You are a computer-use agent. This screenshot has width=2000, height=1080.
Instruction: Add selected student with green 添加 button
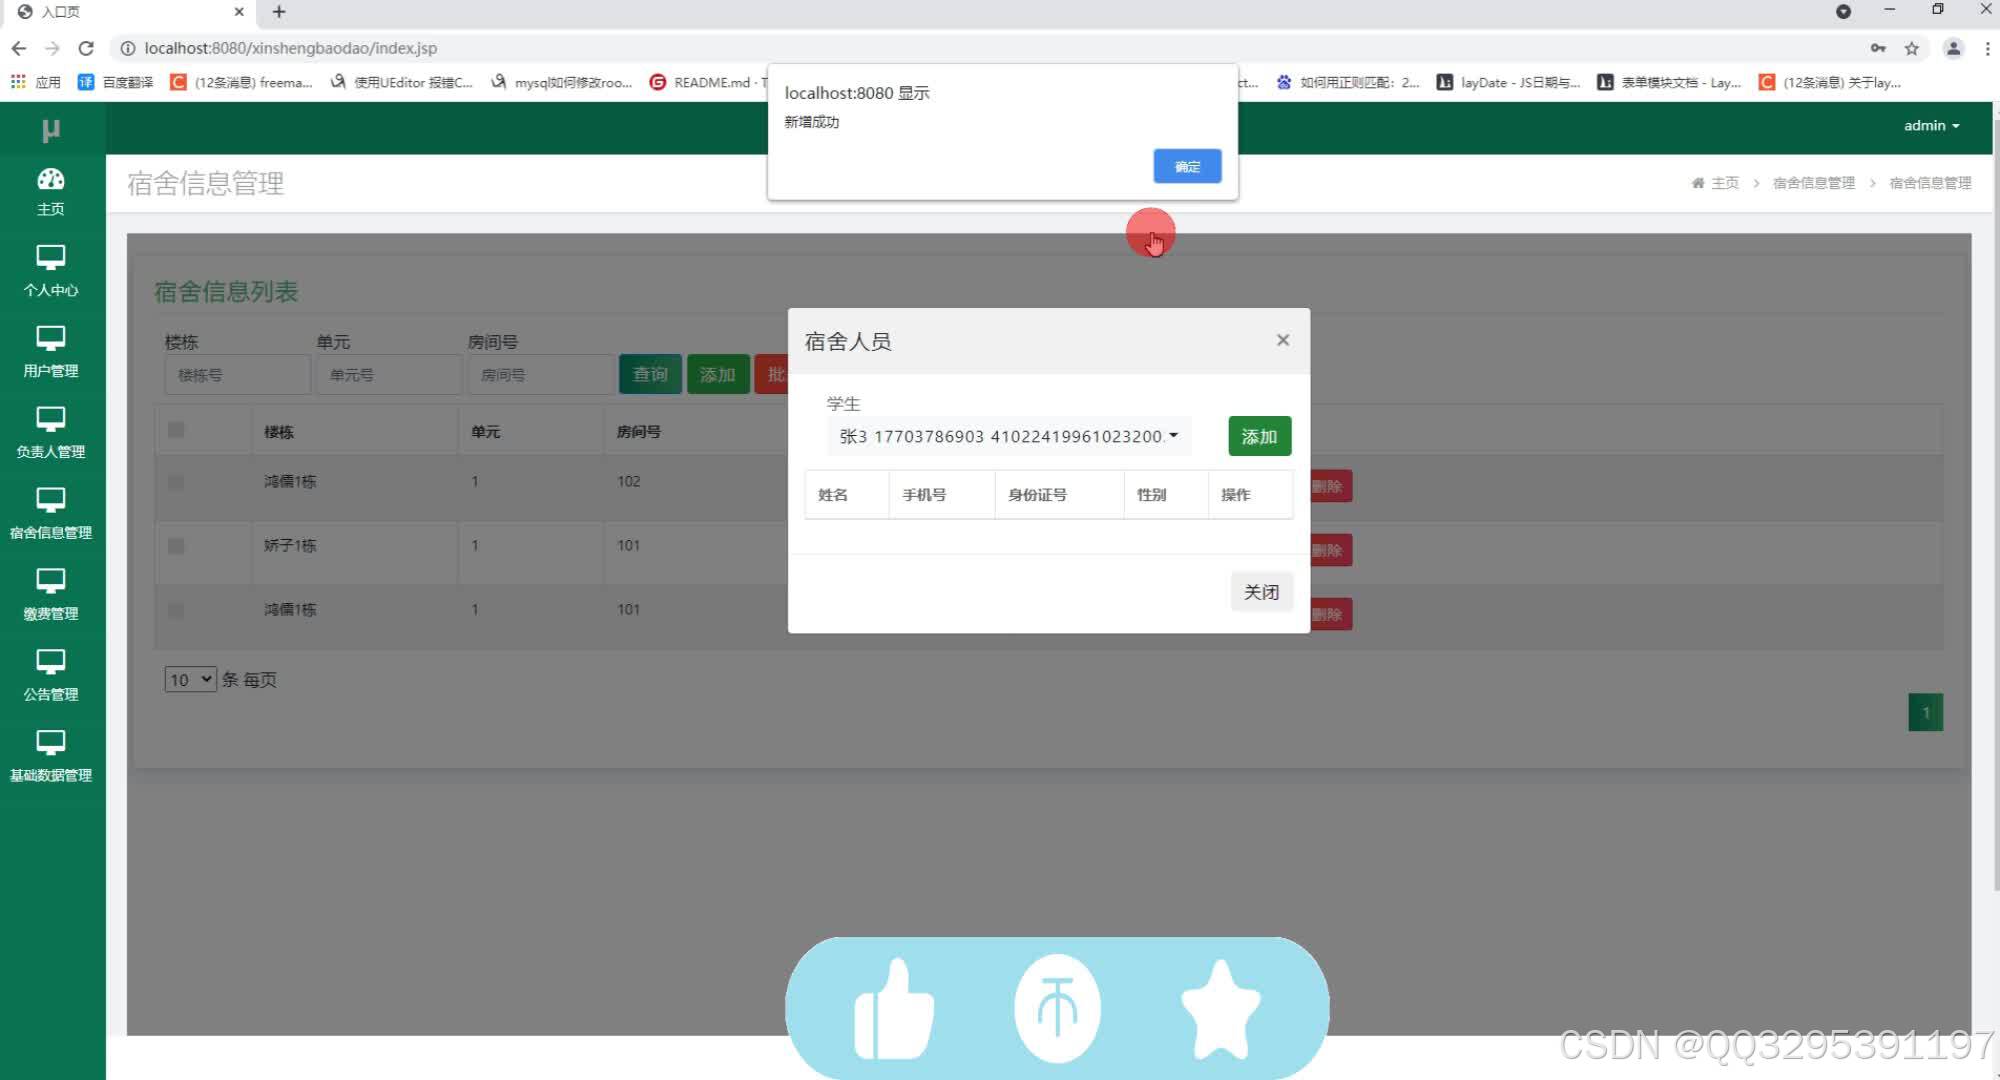click(1259, 436)
